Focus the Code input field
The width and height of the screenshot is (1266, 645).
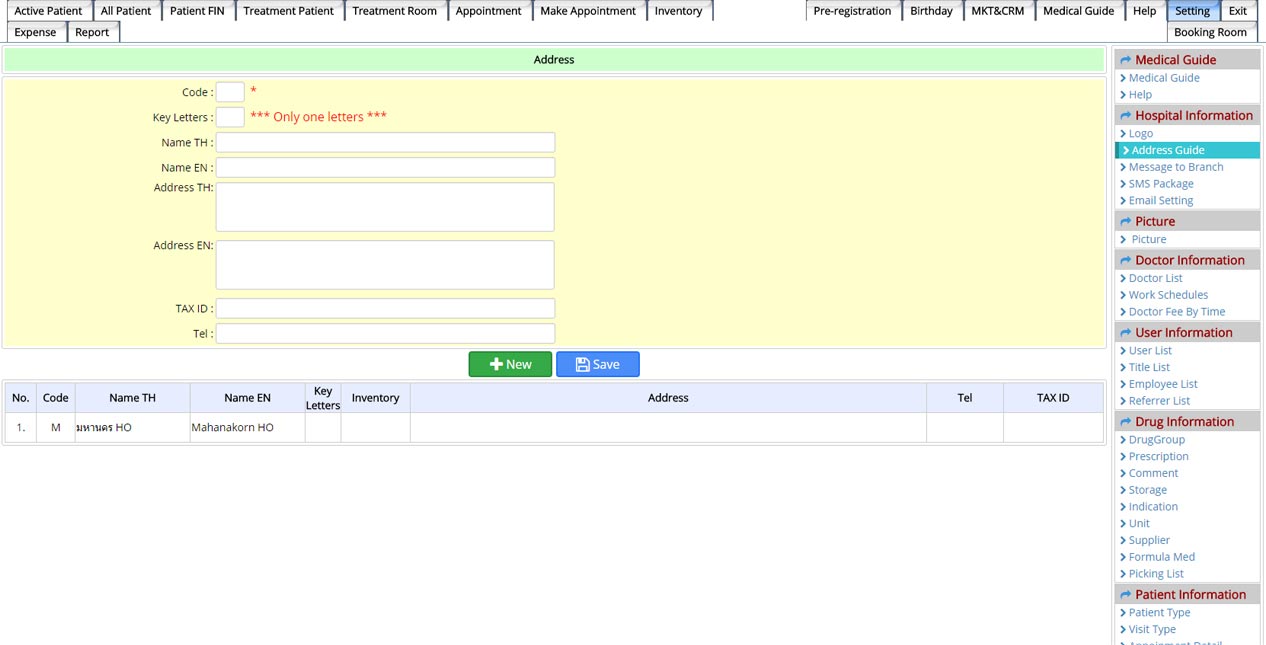230,92
